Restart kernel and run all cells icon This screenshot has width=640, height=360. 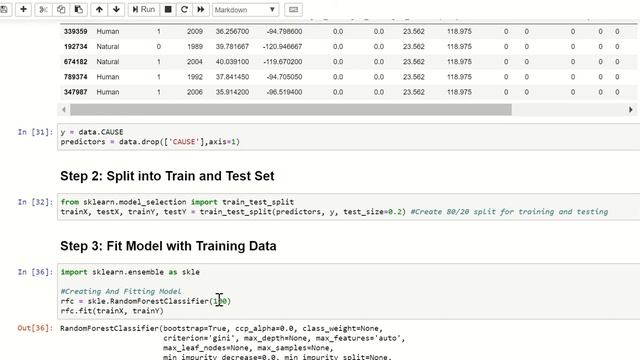tap(201, 9)
